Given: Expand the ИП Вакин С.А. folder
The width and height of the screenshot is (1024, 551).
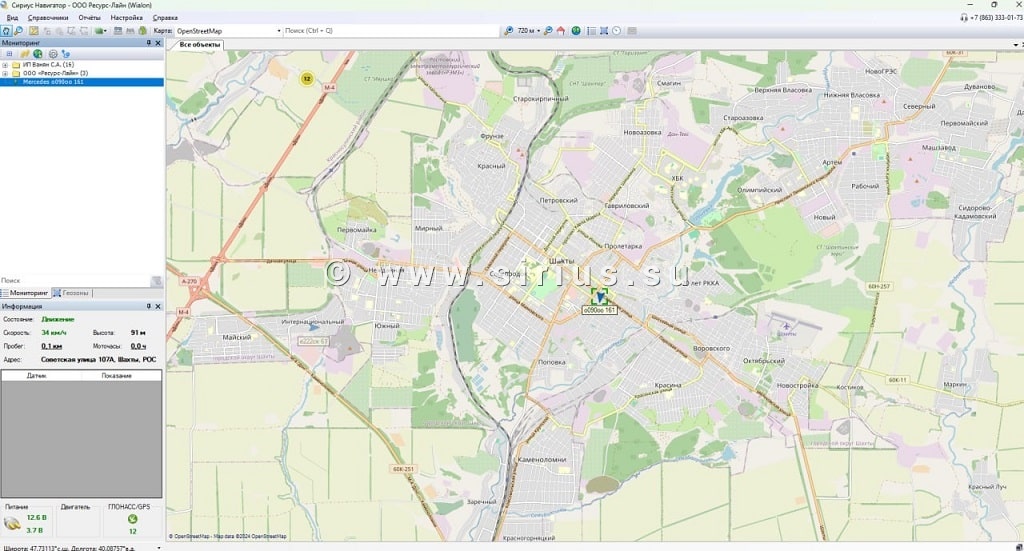Looking at the screenshot, I should tap(5, 64).
